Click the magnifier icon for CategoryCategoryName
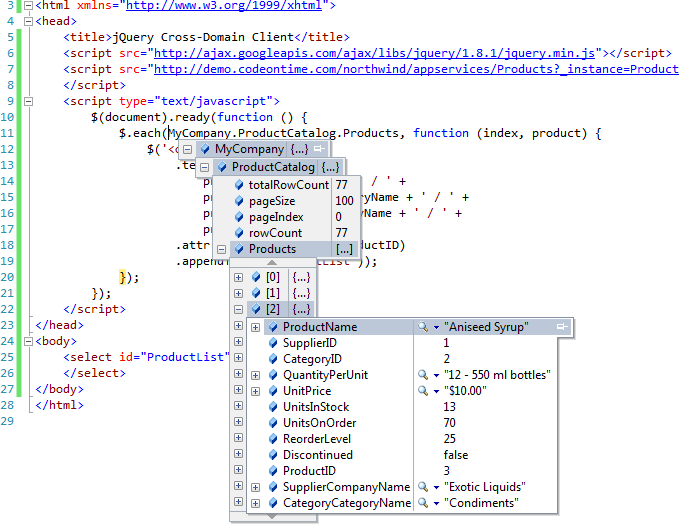Screen dimensions: 679x527 tap(423, 503)
